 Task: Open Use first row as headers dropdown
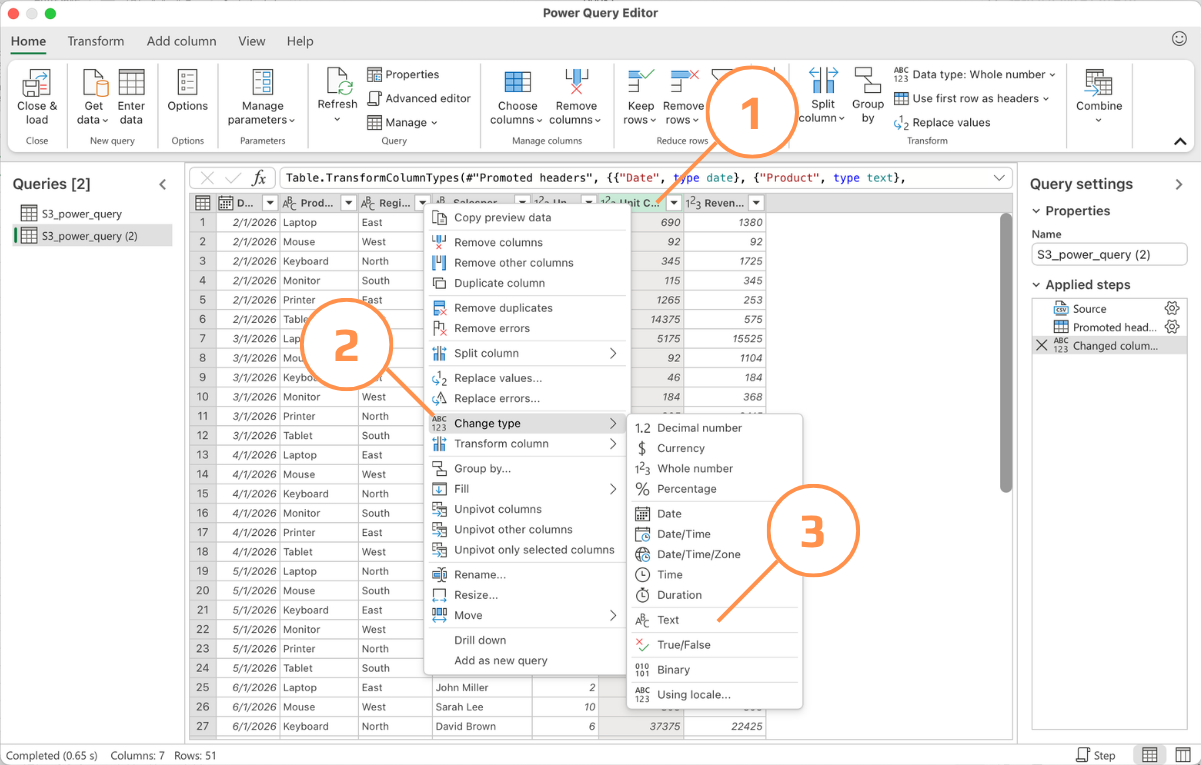(x=971, y=98)
